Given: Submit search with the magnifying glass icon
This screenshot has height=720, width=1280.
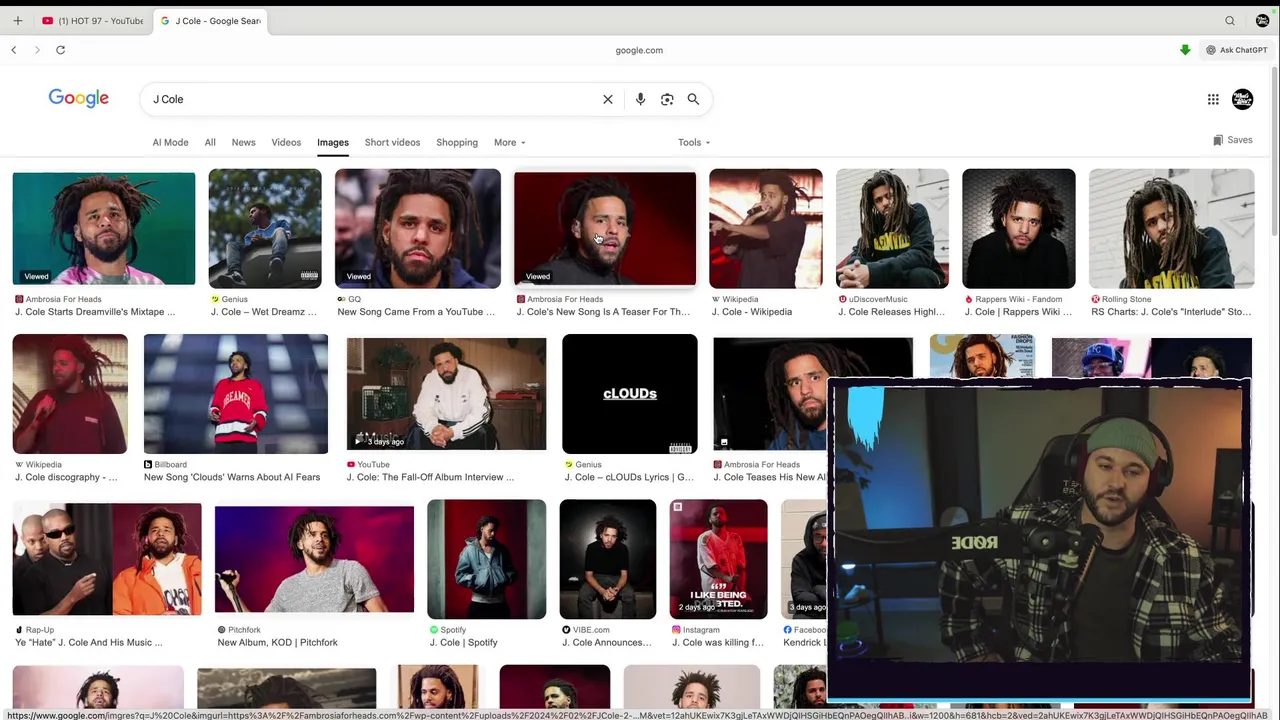Looking at the screenshot, I should coord(693,99).
